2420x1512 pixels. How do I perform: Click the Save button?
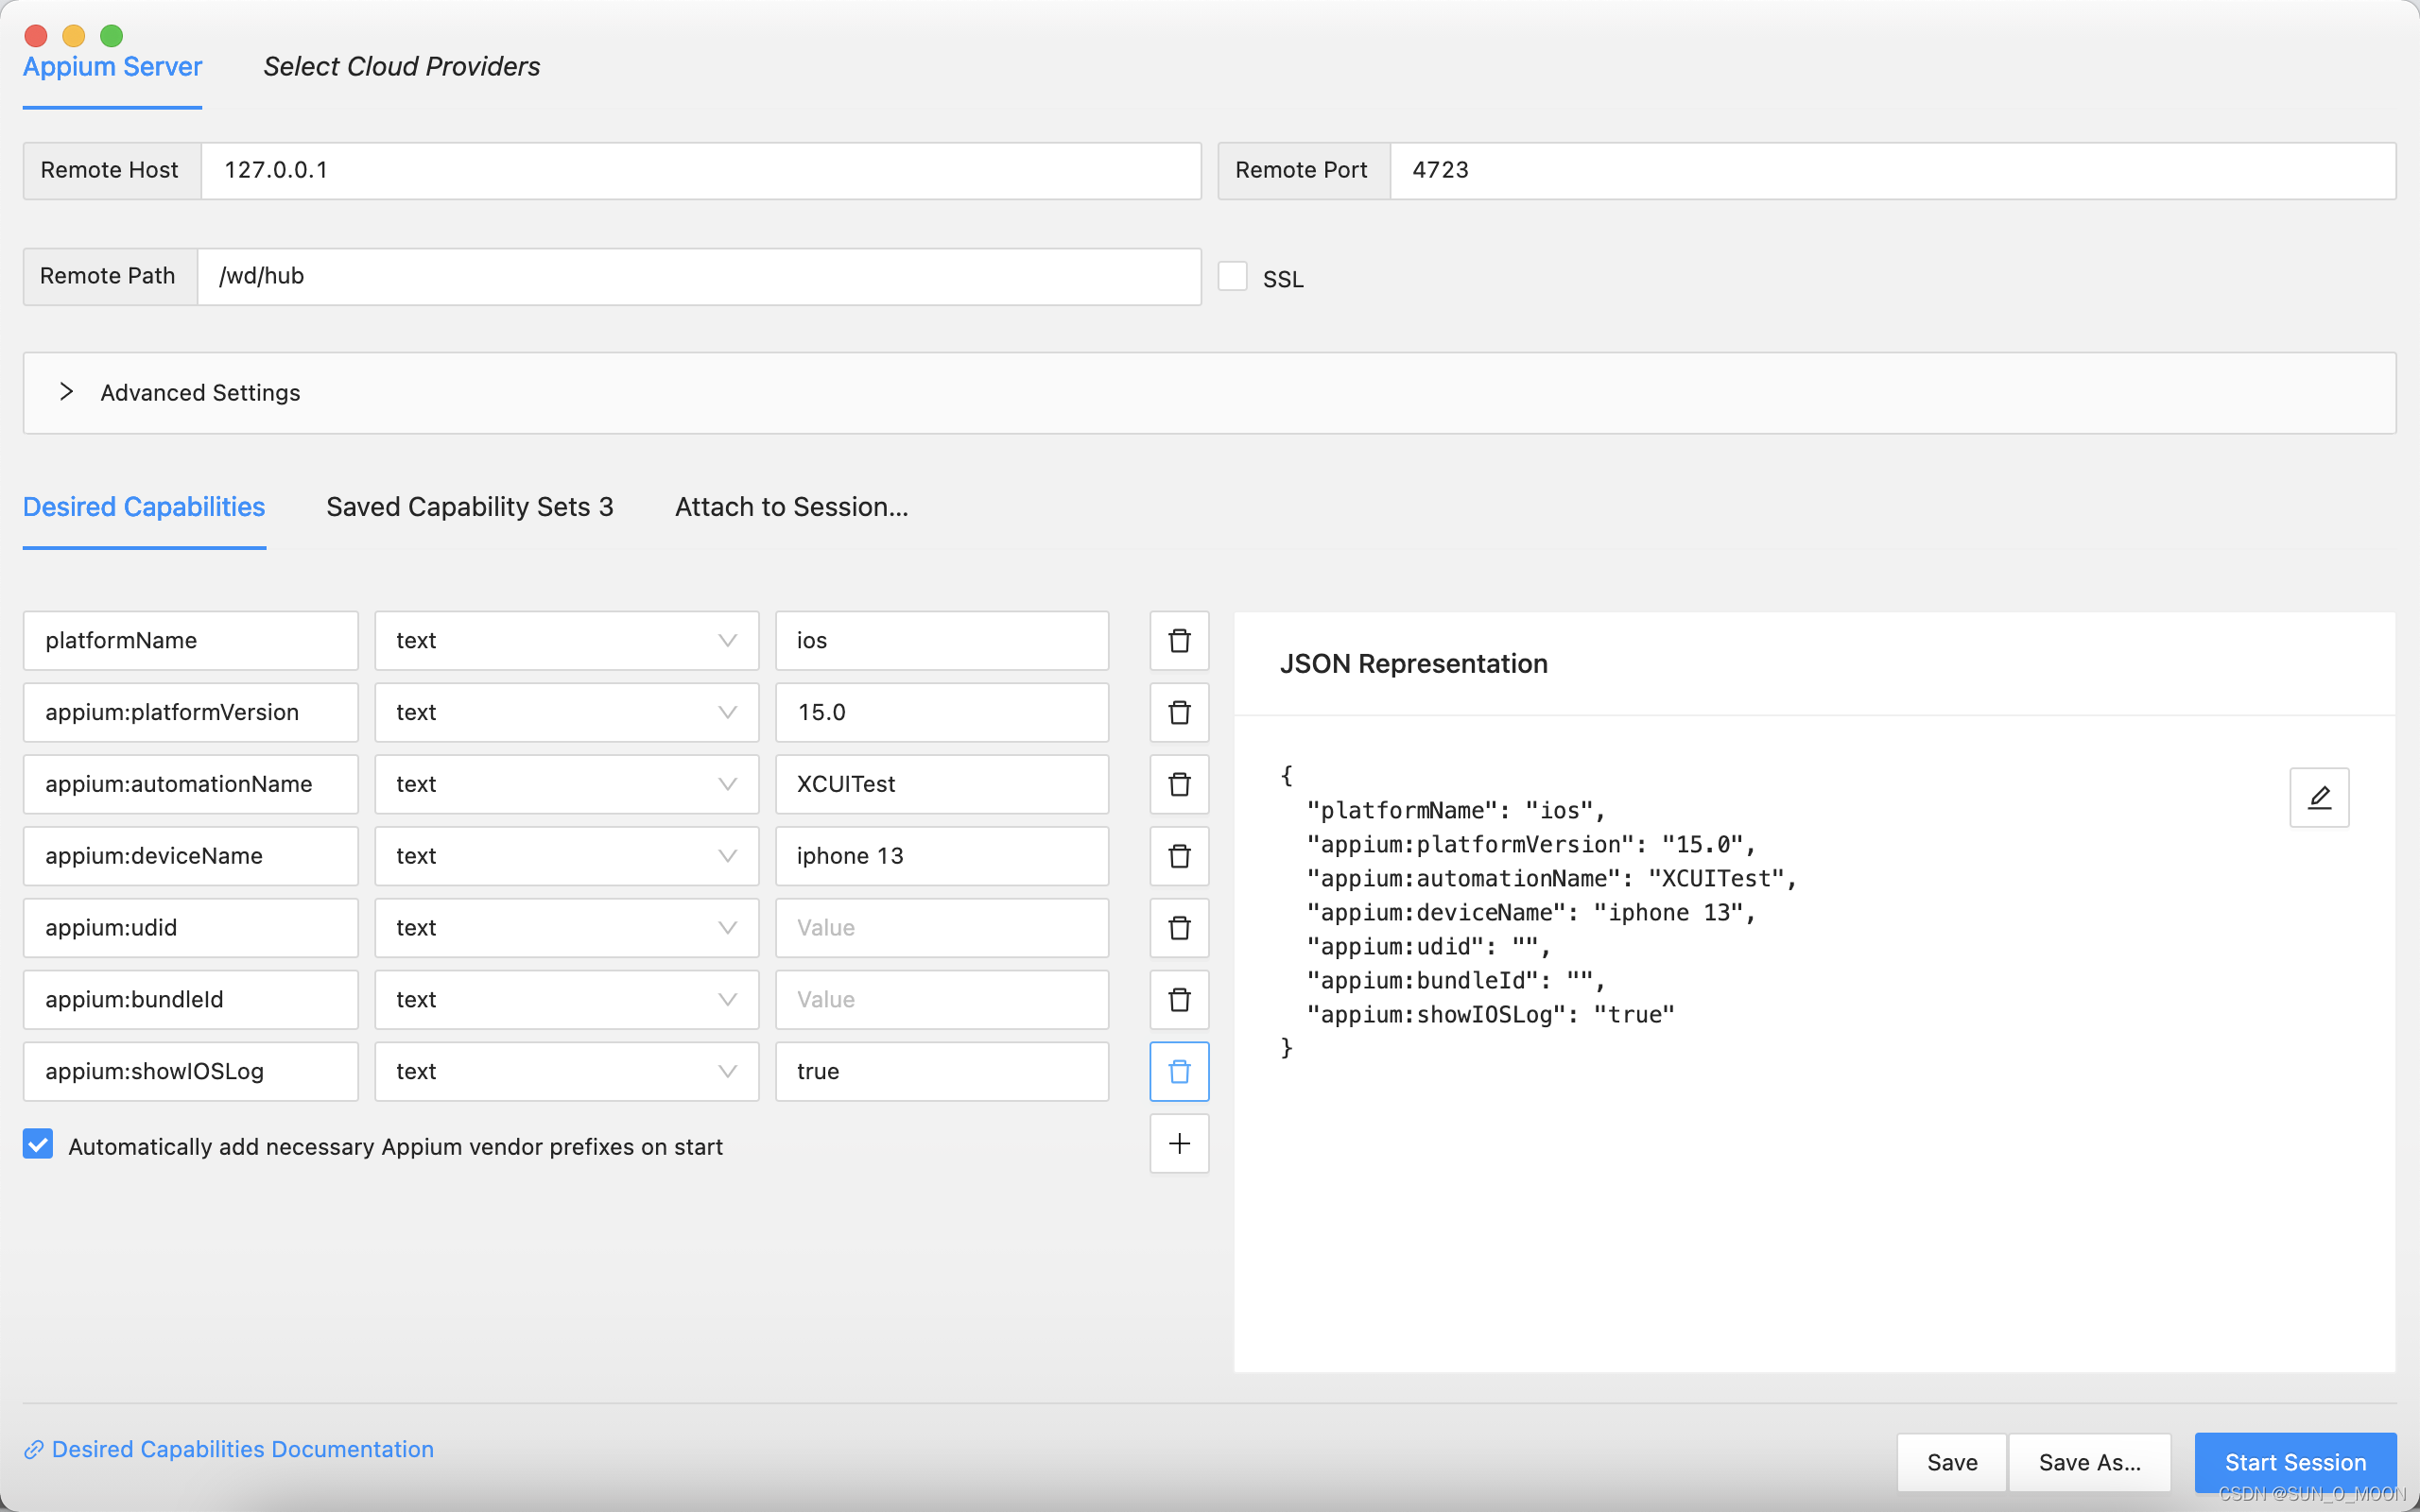pos(1951,1462)
